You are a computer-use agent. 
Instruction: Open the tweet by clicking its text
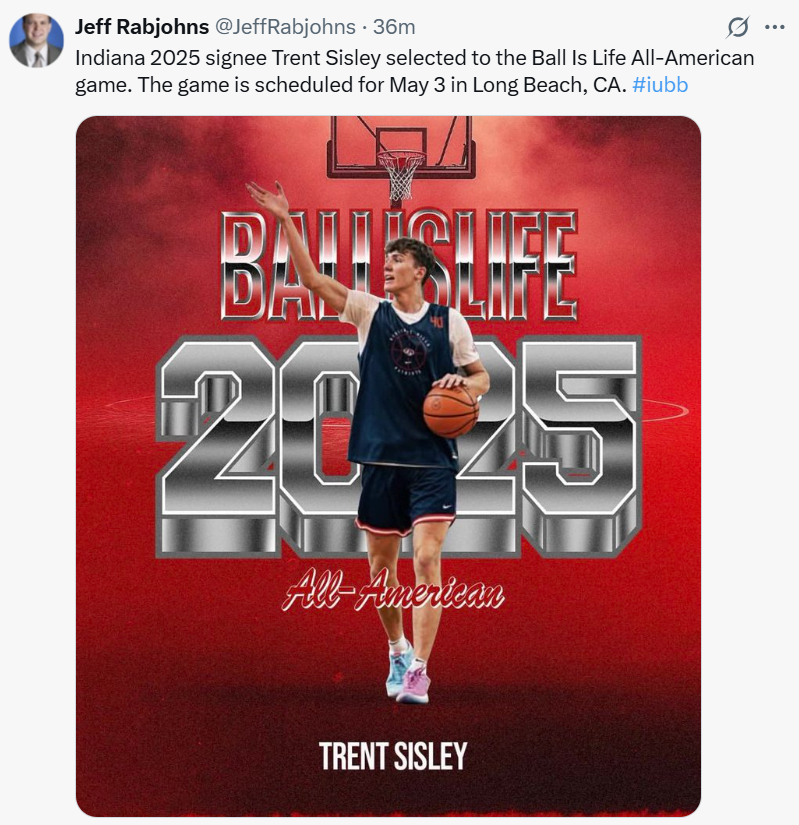pyautogui.click(x=414, y=72)
